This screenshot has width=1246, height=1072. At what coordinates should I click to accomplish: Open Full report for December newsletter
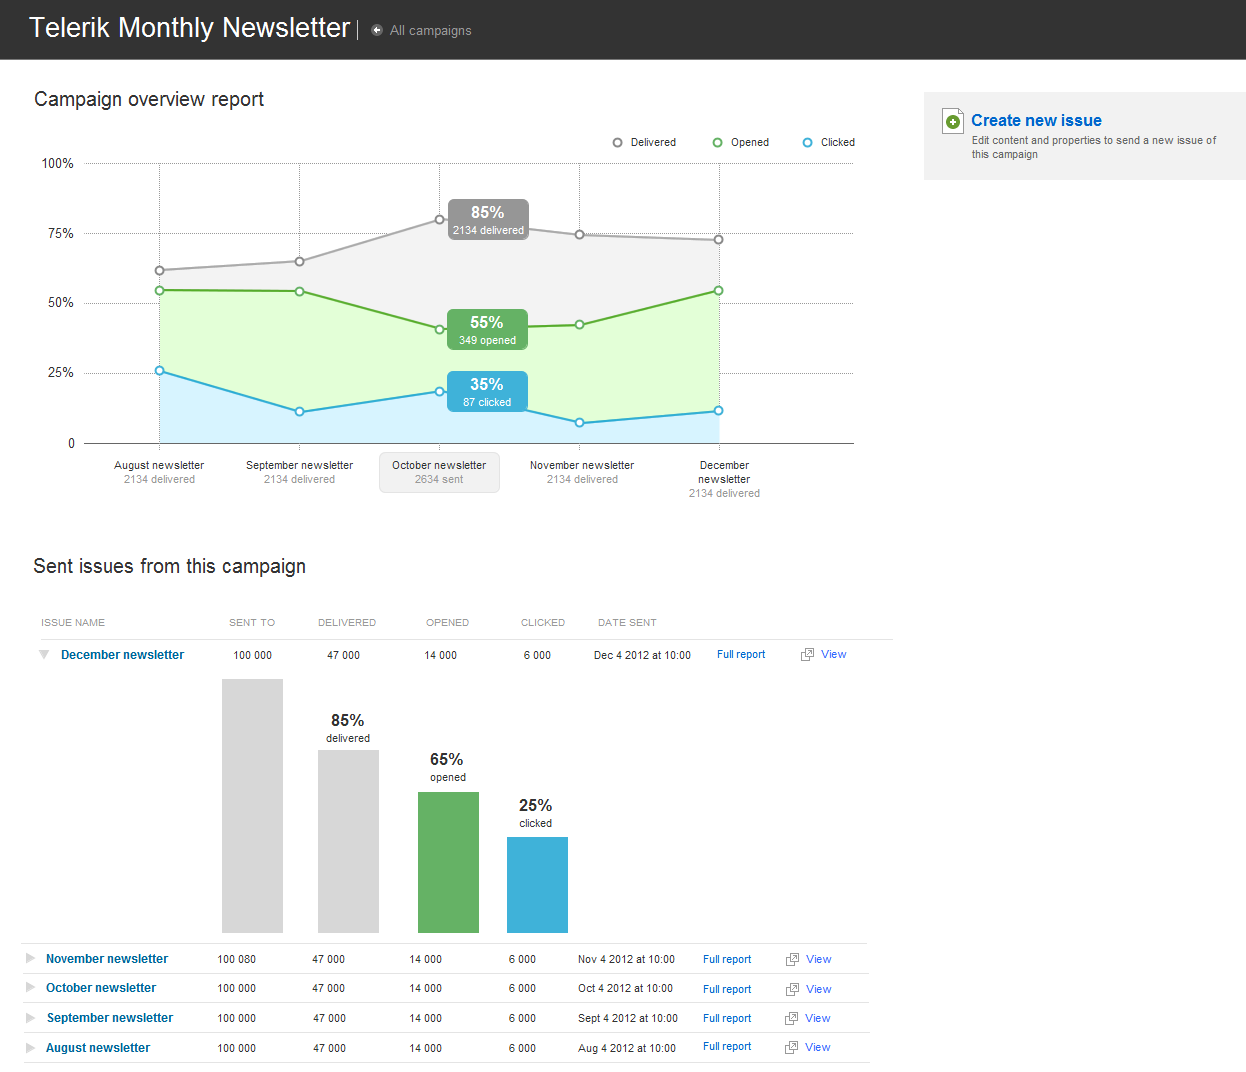(x=741, y=655)
